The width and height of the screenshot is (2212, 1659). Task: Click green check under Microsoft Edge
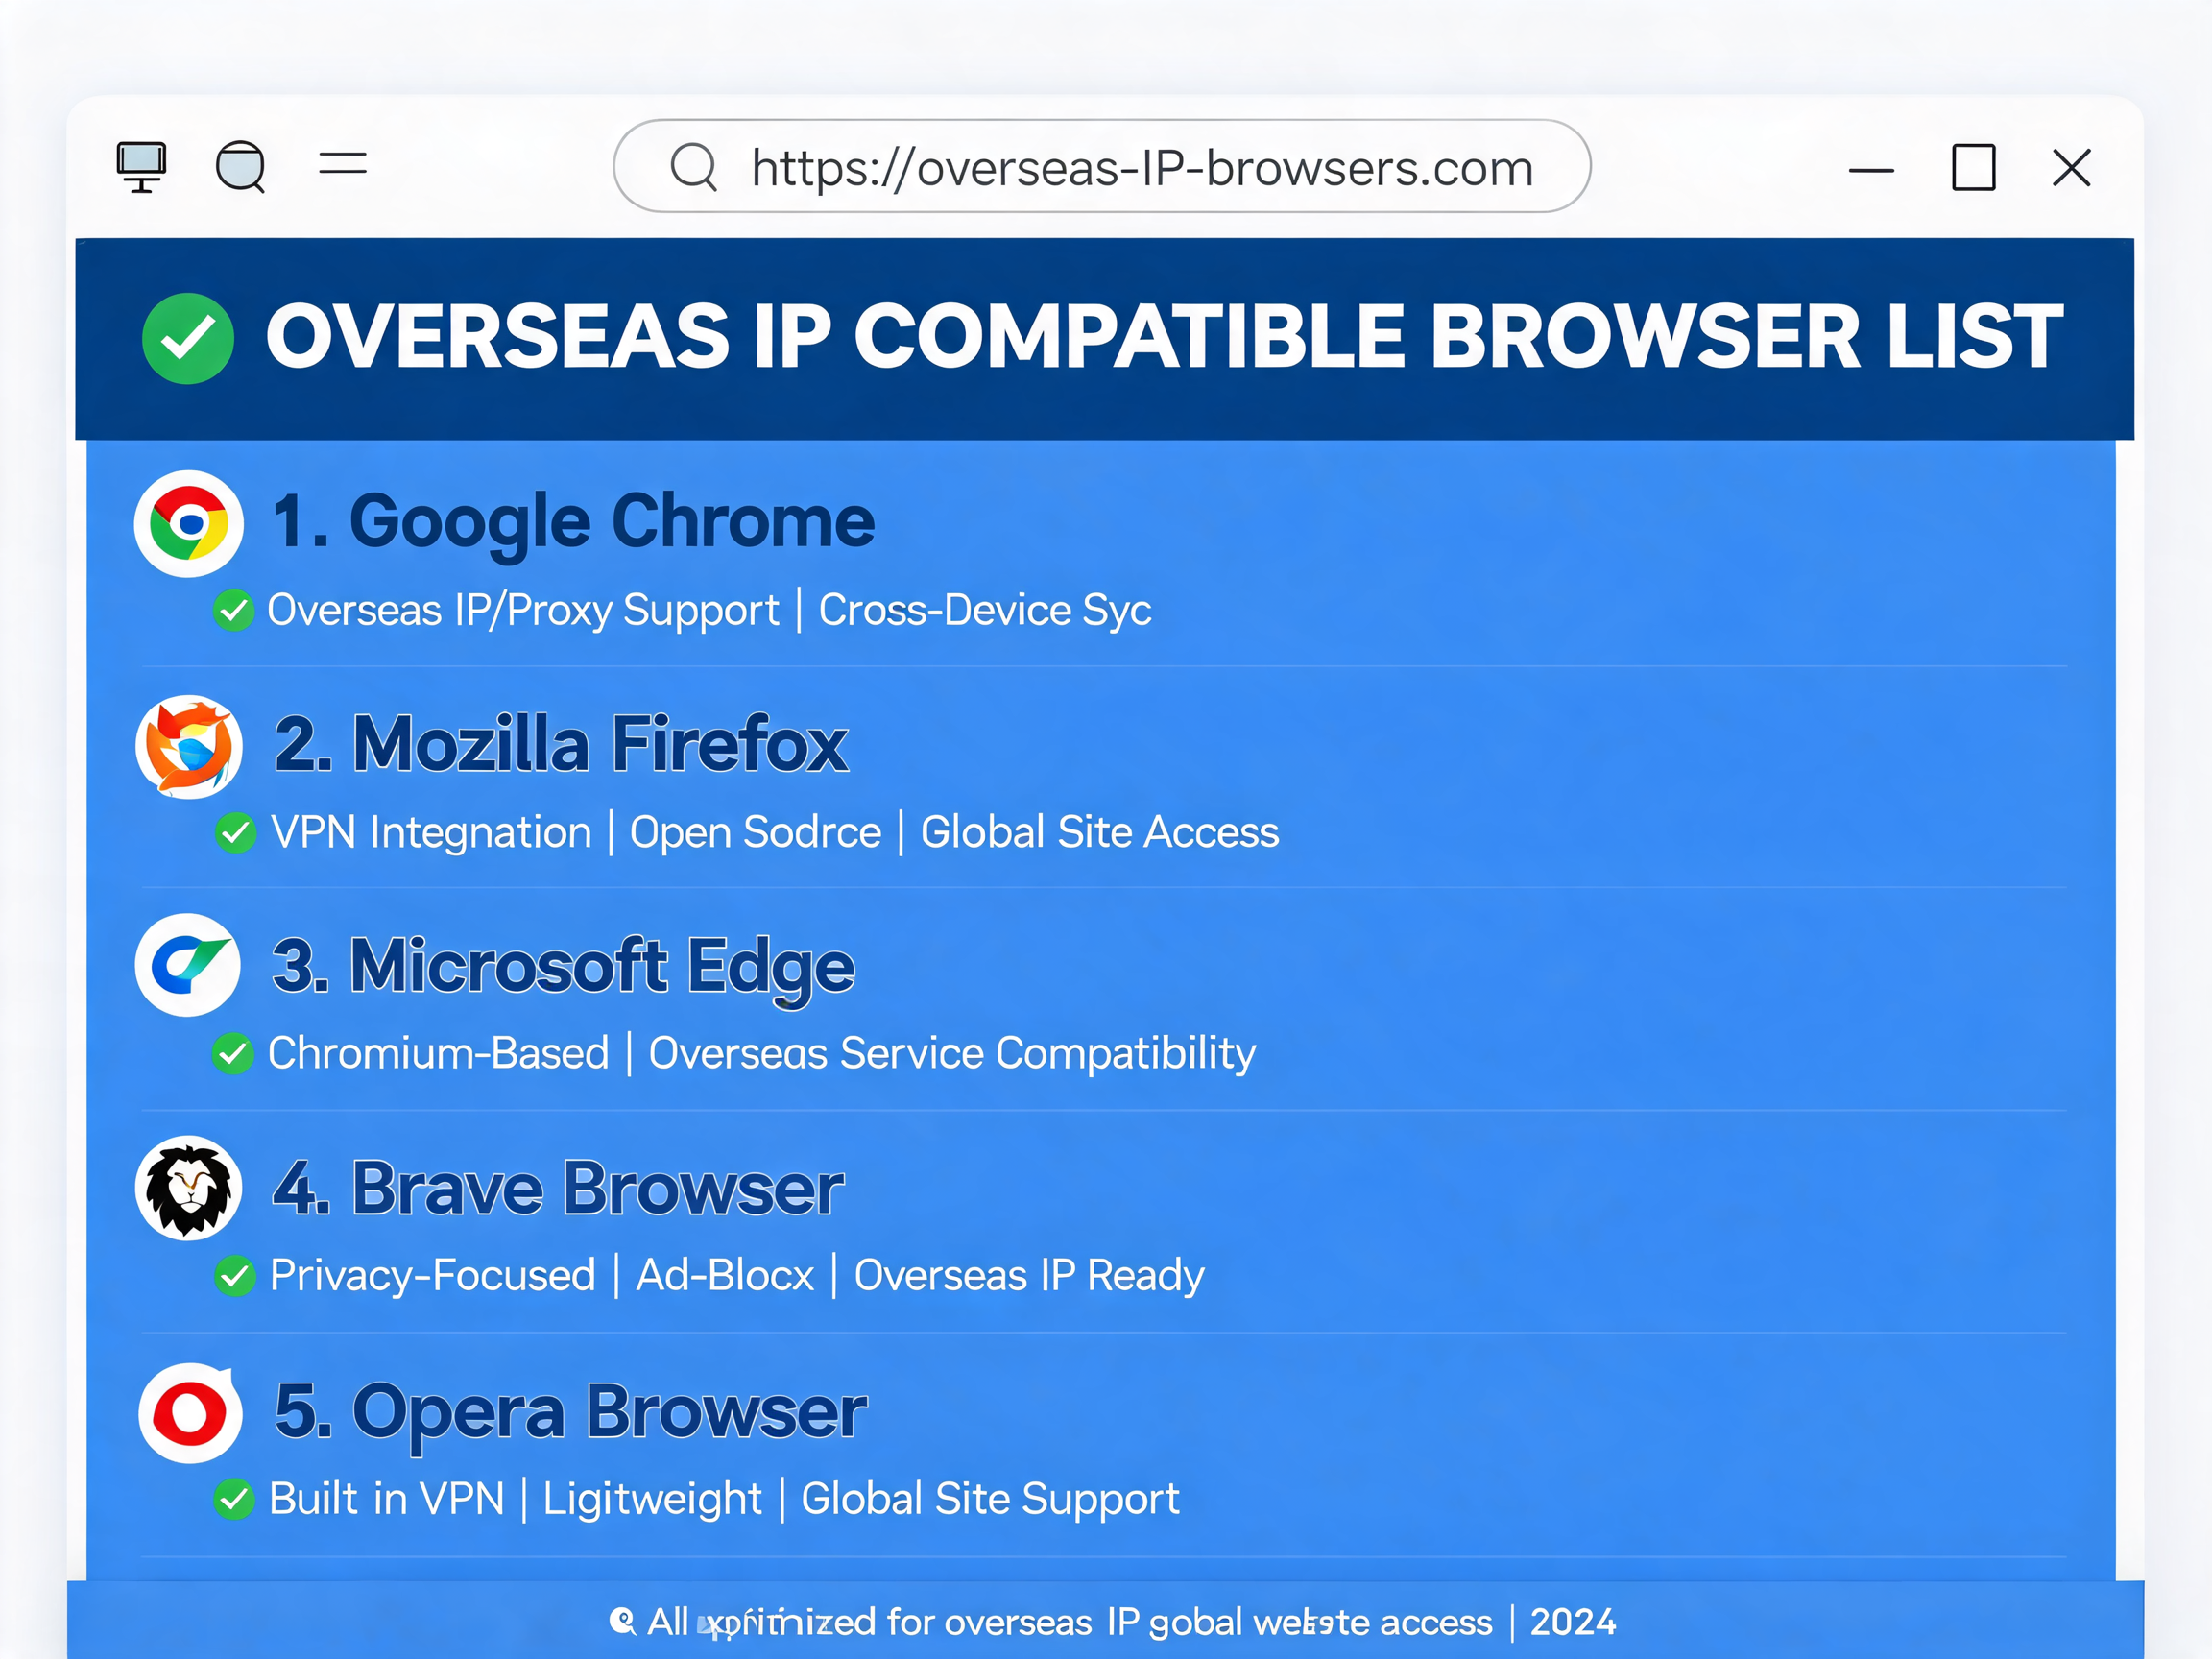click(233, 1053)
